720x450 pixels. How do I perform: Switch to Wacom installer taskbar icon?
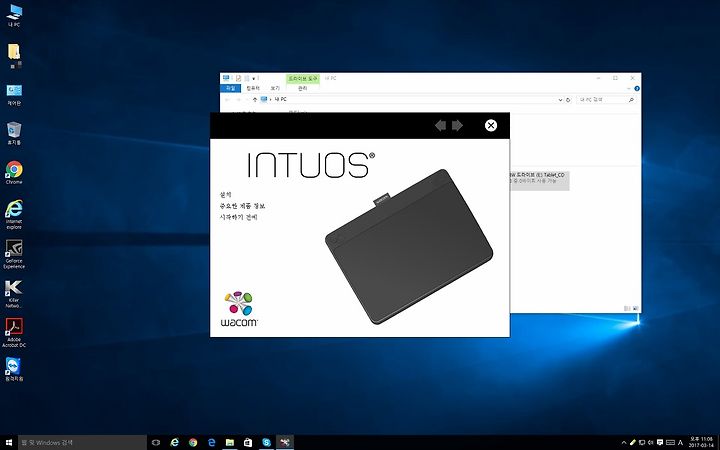click(x=285, y=443)
